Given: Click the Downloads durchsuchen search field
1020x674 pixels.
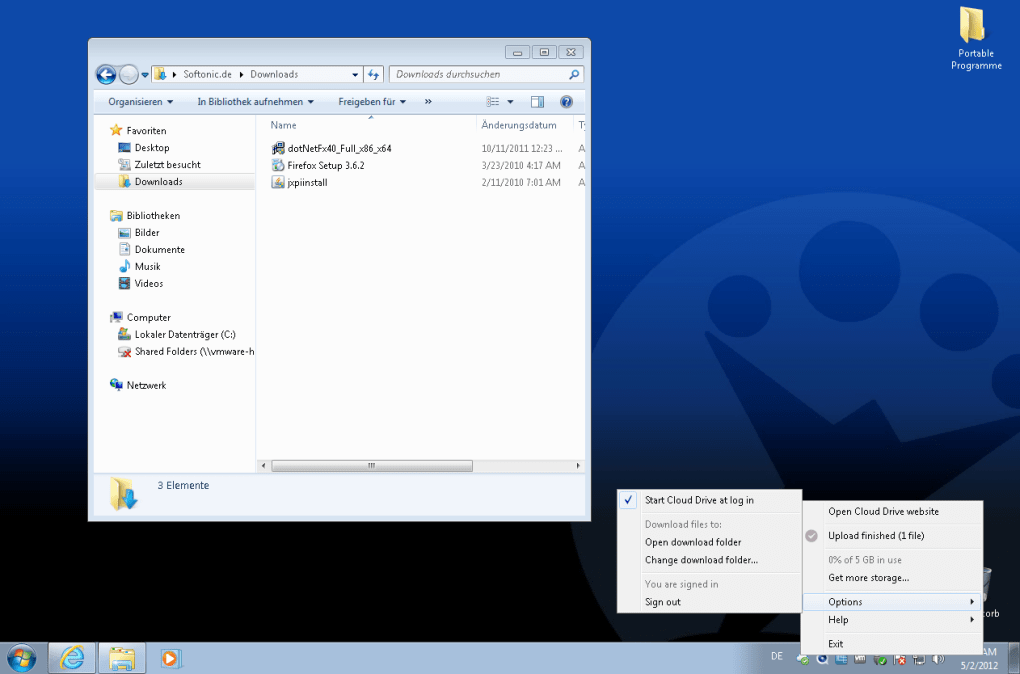Looking at the screenshot, I should [478, 74].
